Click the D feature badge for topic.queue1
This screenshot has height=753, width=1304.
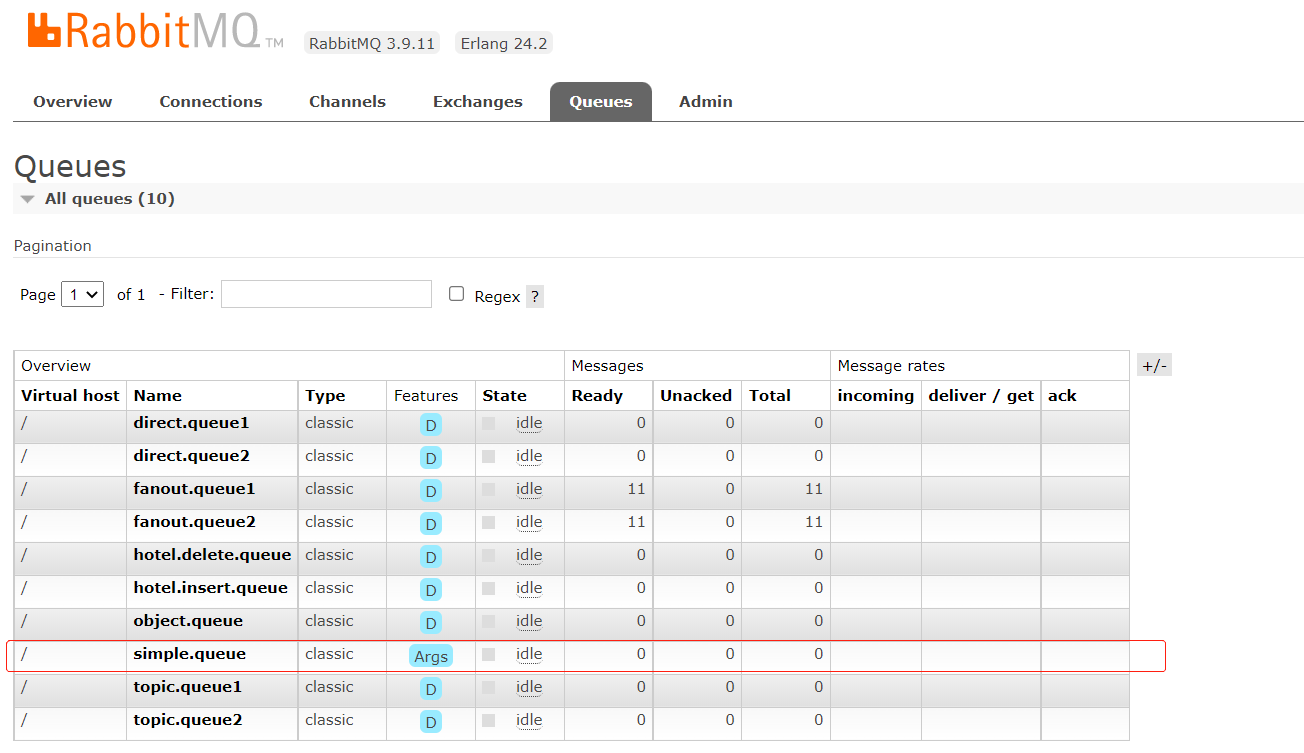click(431, 689)
